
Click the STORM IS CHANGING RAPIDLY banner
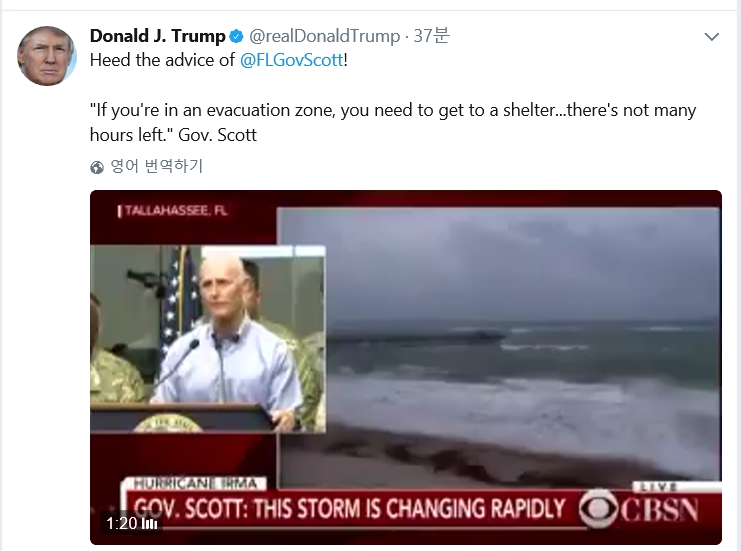pos(349,509)
